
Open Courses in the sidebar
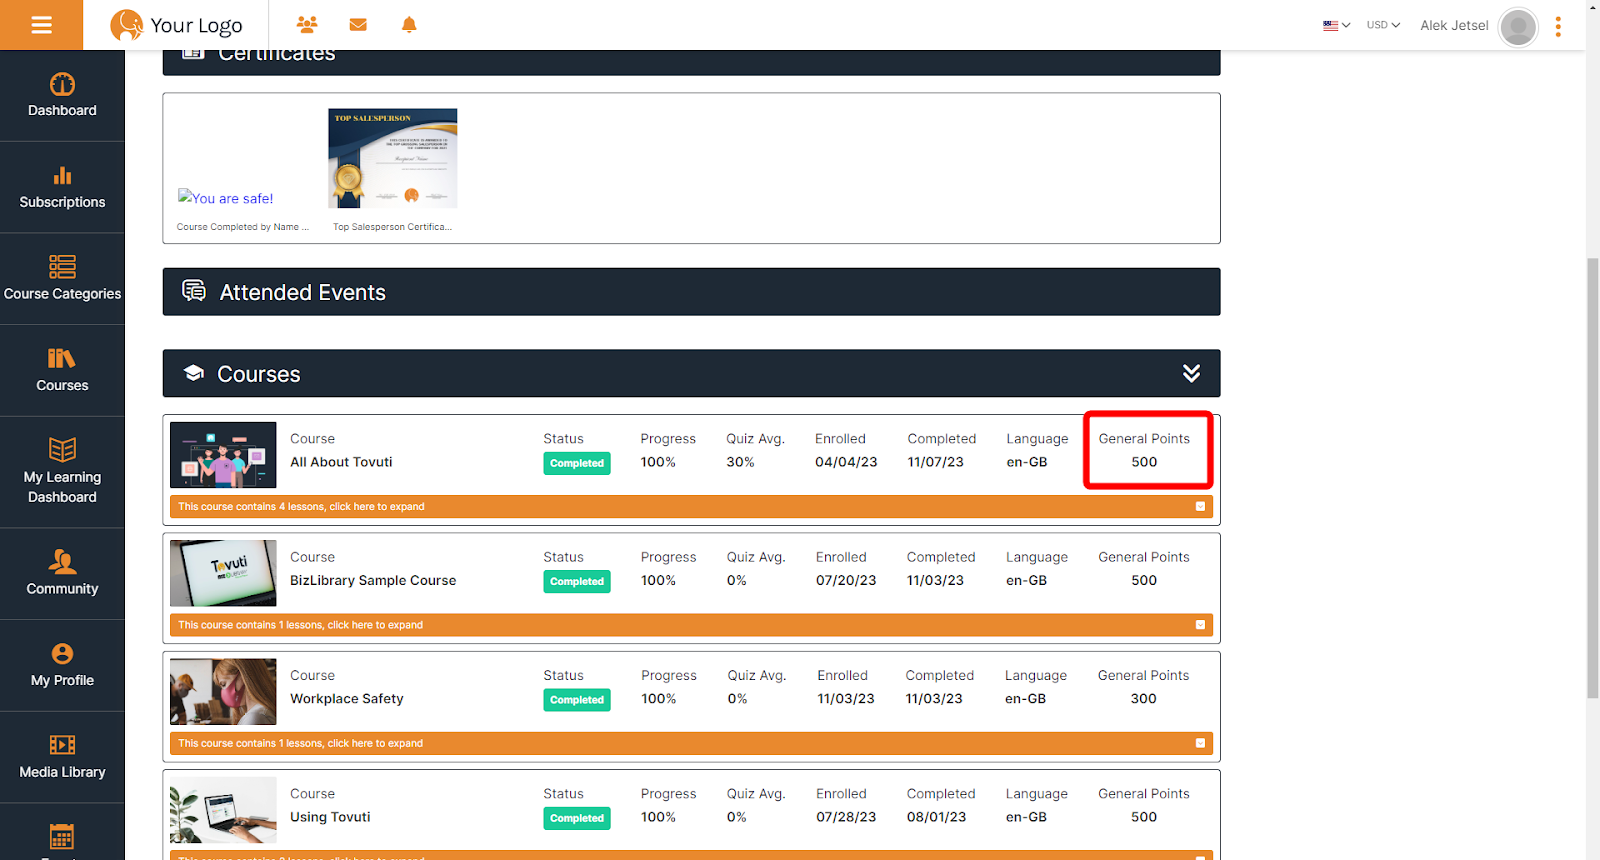62,371
